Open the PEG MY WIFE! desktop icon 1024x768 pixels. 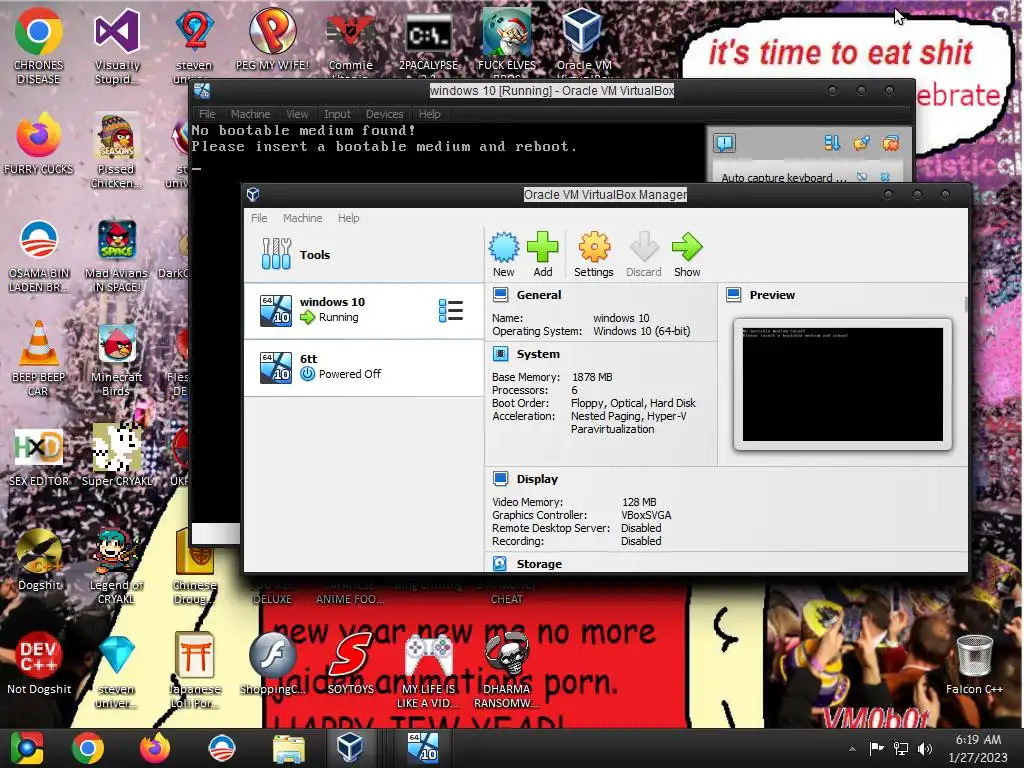click(x=272, y=39)
